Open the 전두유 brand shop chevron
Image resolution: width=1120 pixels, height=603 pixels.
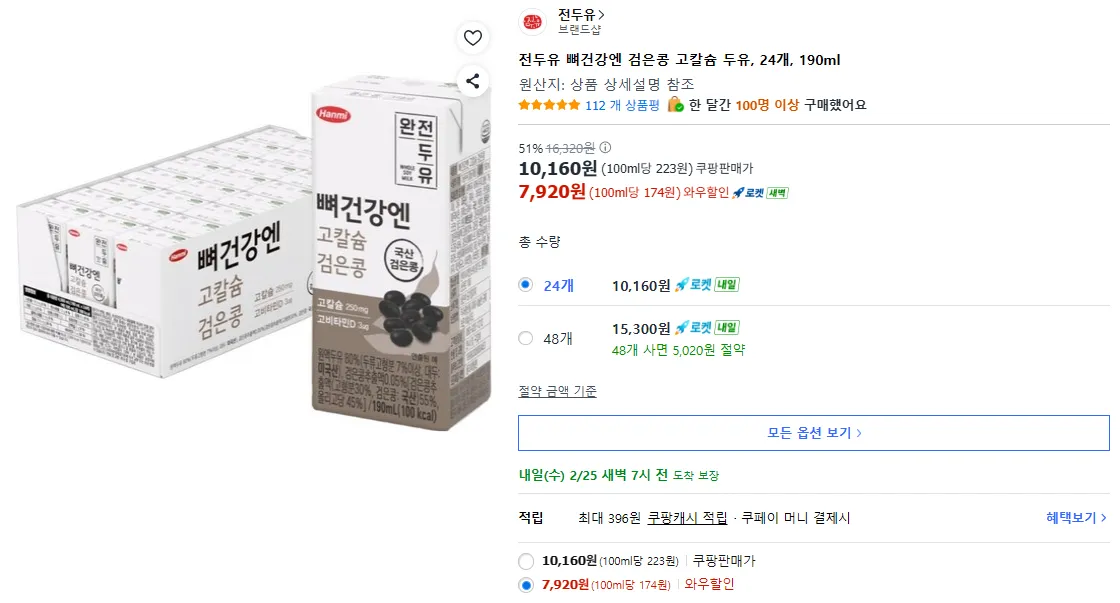point(601,15)
